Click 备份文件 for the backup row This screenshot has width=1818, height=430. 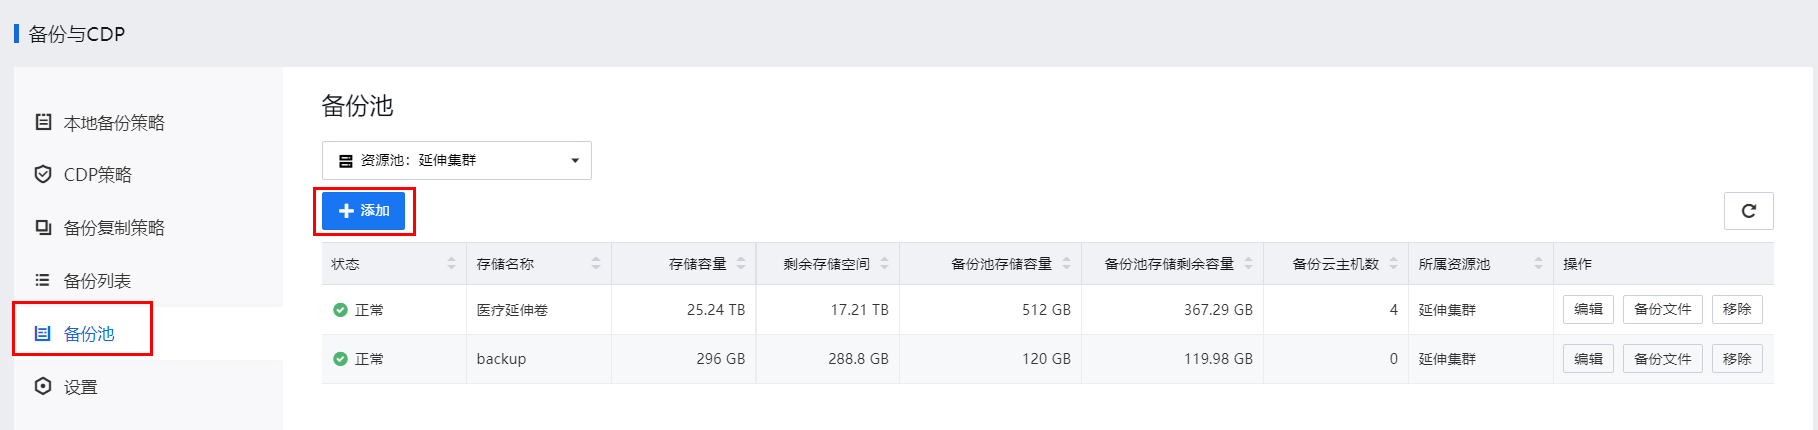[x=1662, y=359]
